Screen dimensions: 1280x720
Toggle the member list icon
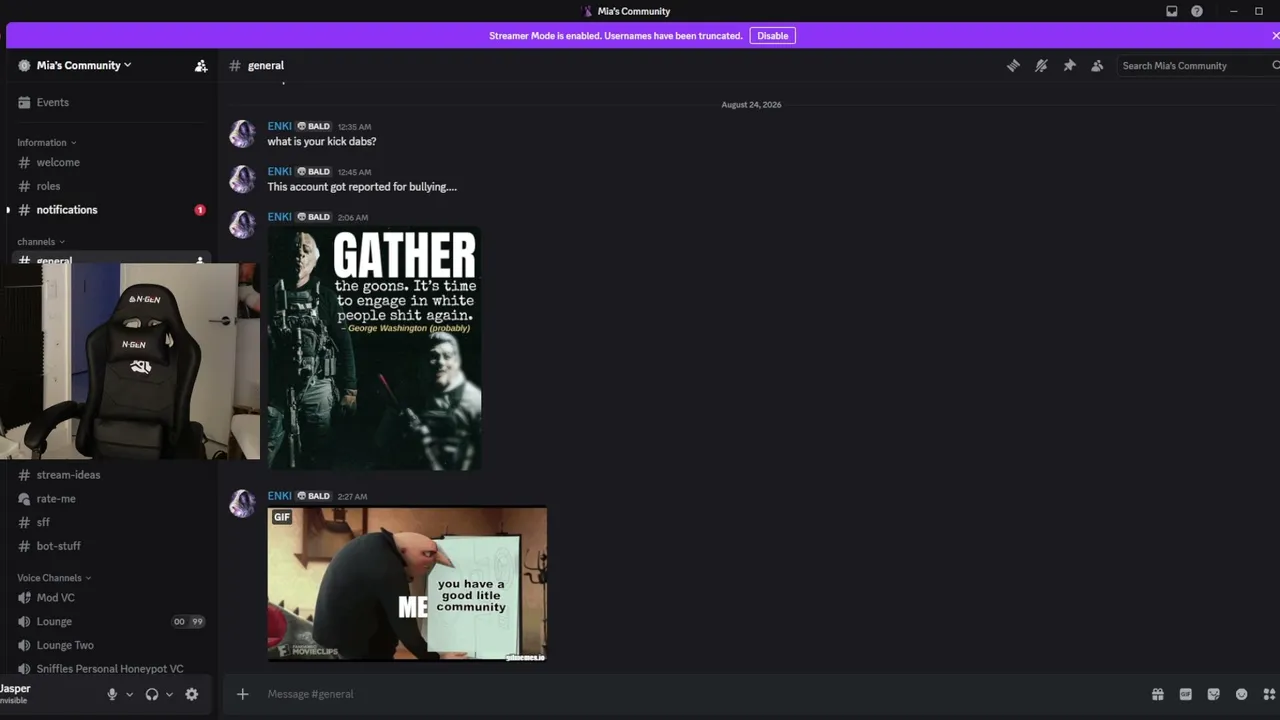tap(1097, 66)
